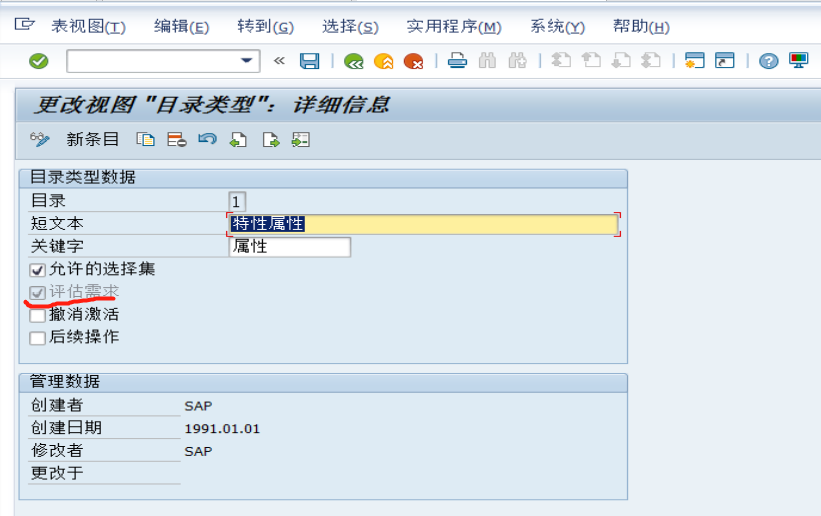Click the menu window icon before 表视图
821x516 pixels.
tap(24, 24)
